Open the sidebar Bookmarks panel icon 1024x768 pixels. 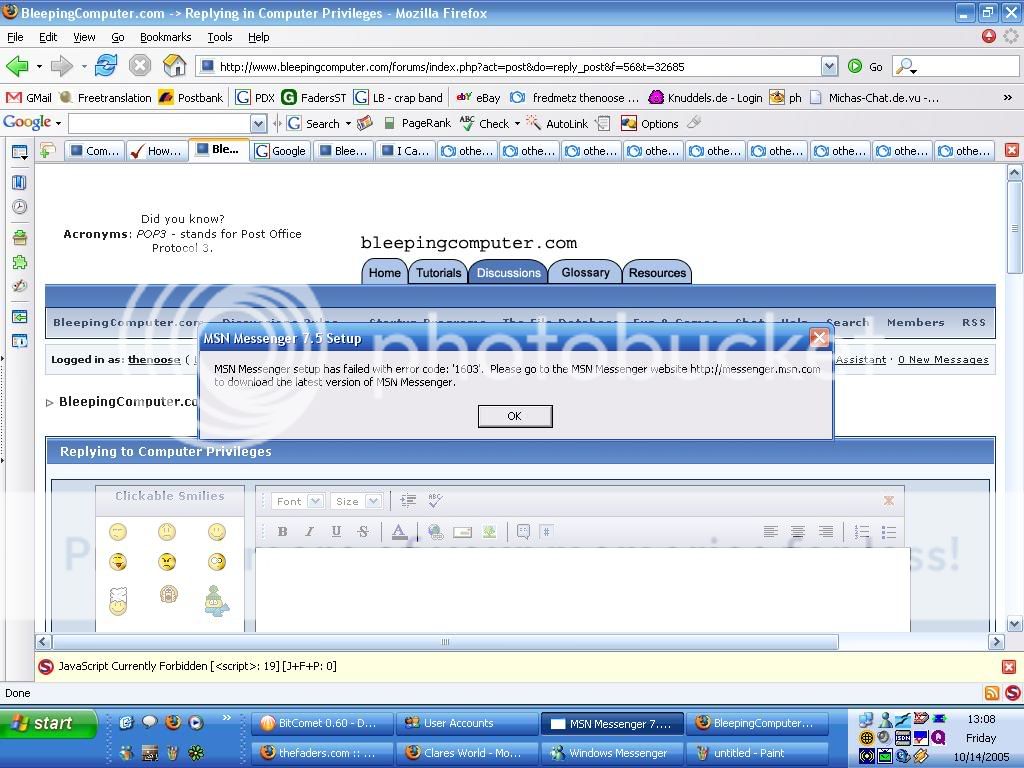tap(20, 182)
